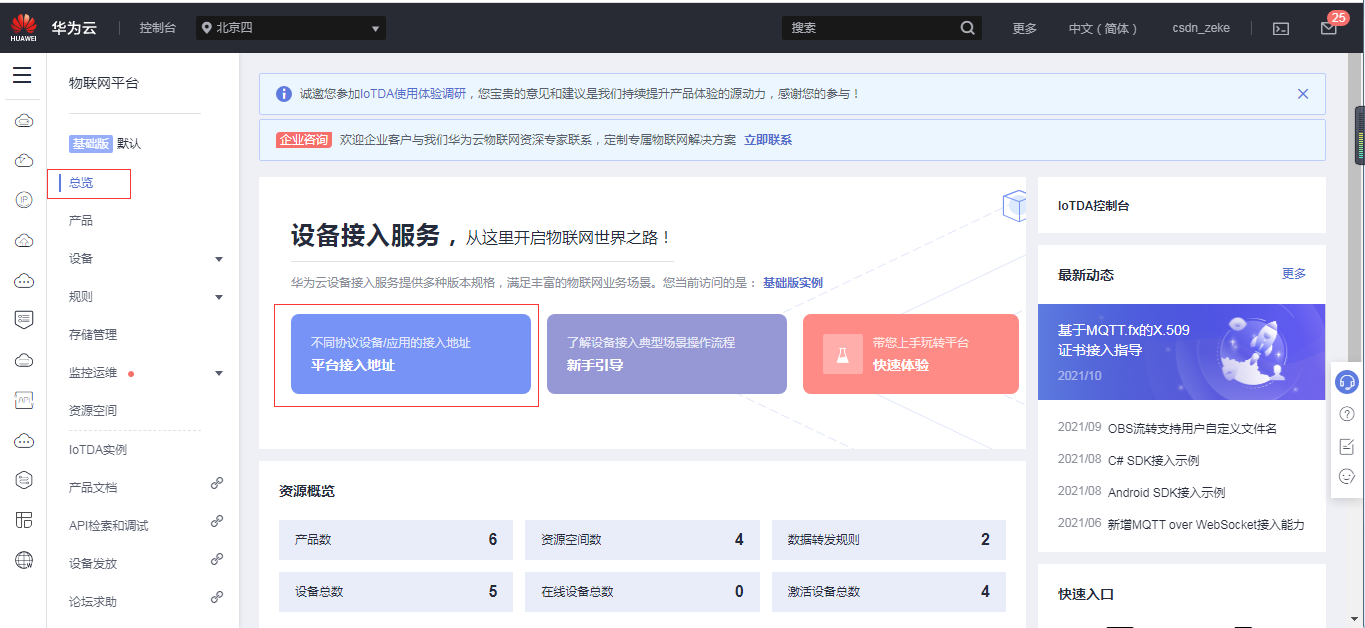Open the 中文(简体) language selector
This screenshot has height=628, width=1365.
[x=1103, y=28]
